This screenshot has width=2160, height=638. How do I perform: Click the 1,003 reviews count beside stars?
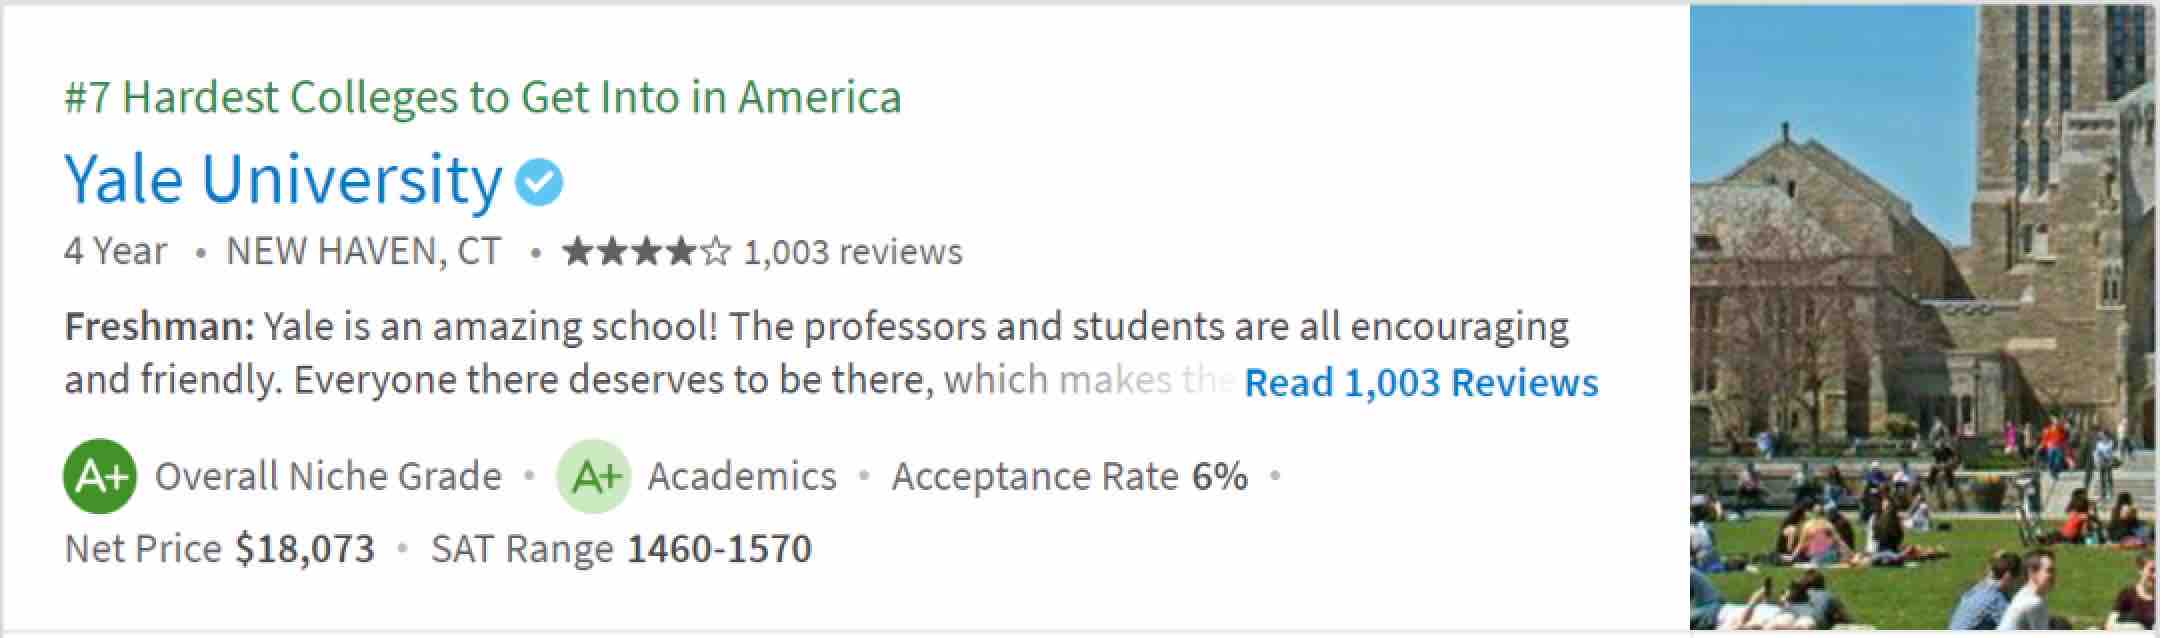[x=853, y=252]
